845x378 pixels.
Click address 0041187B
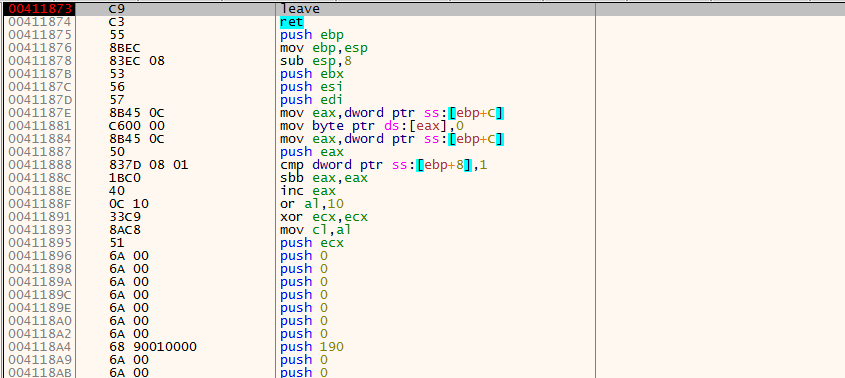pos(40,74)
